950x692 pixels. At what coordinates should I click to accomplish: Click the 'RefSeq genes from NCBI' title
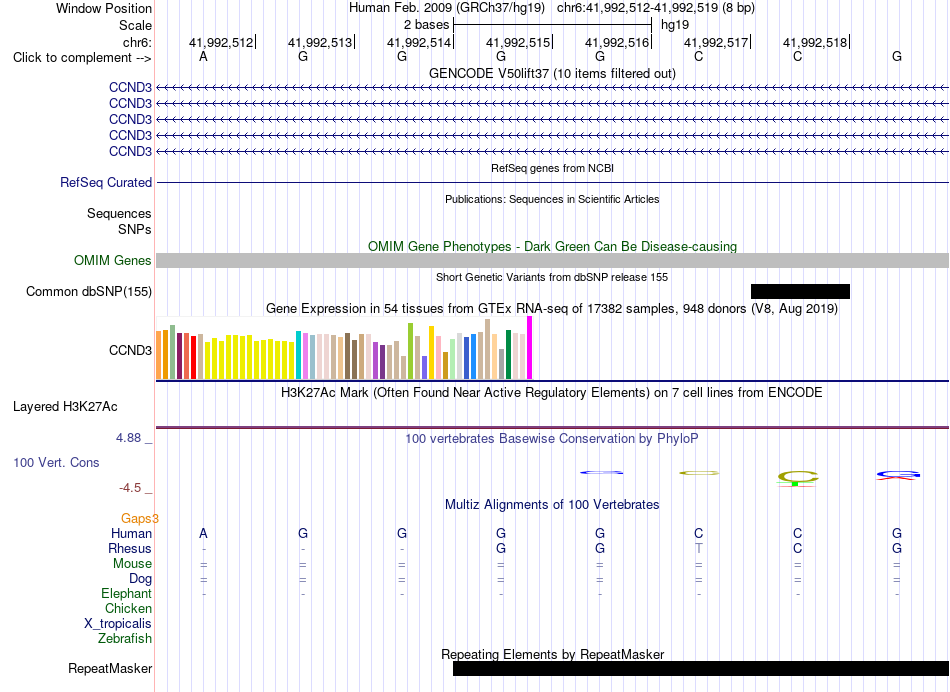tap(552, 168)
